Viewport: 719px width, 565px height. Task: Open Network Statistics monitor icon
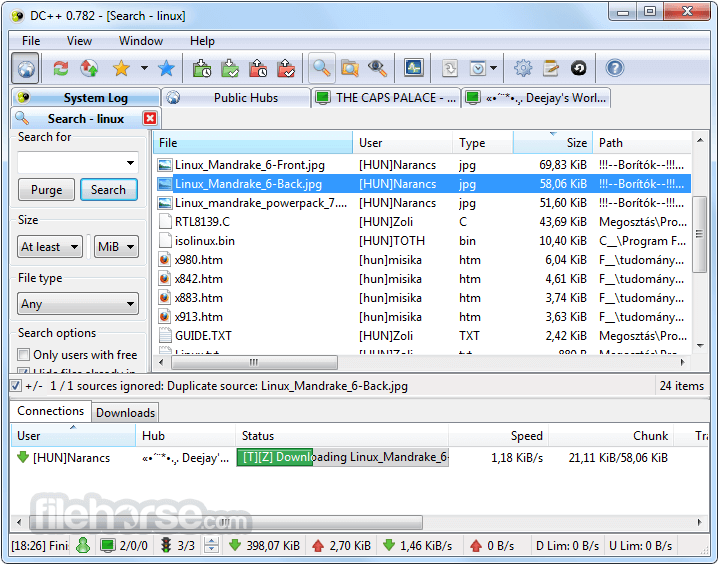click(x=414, y=68)
